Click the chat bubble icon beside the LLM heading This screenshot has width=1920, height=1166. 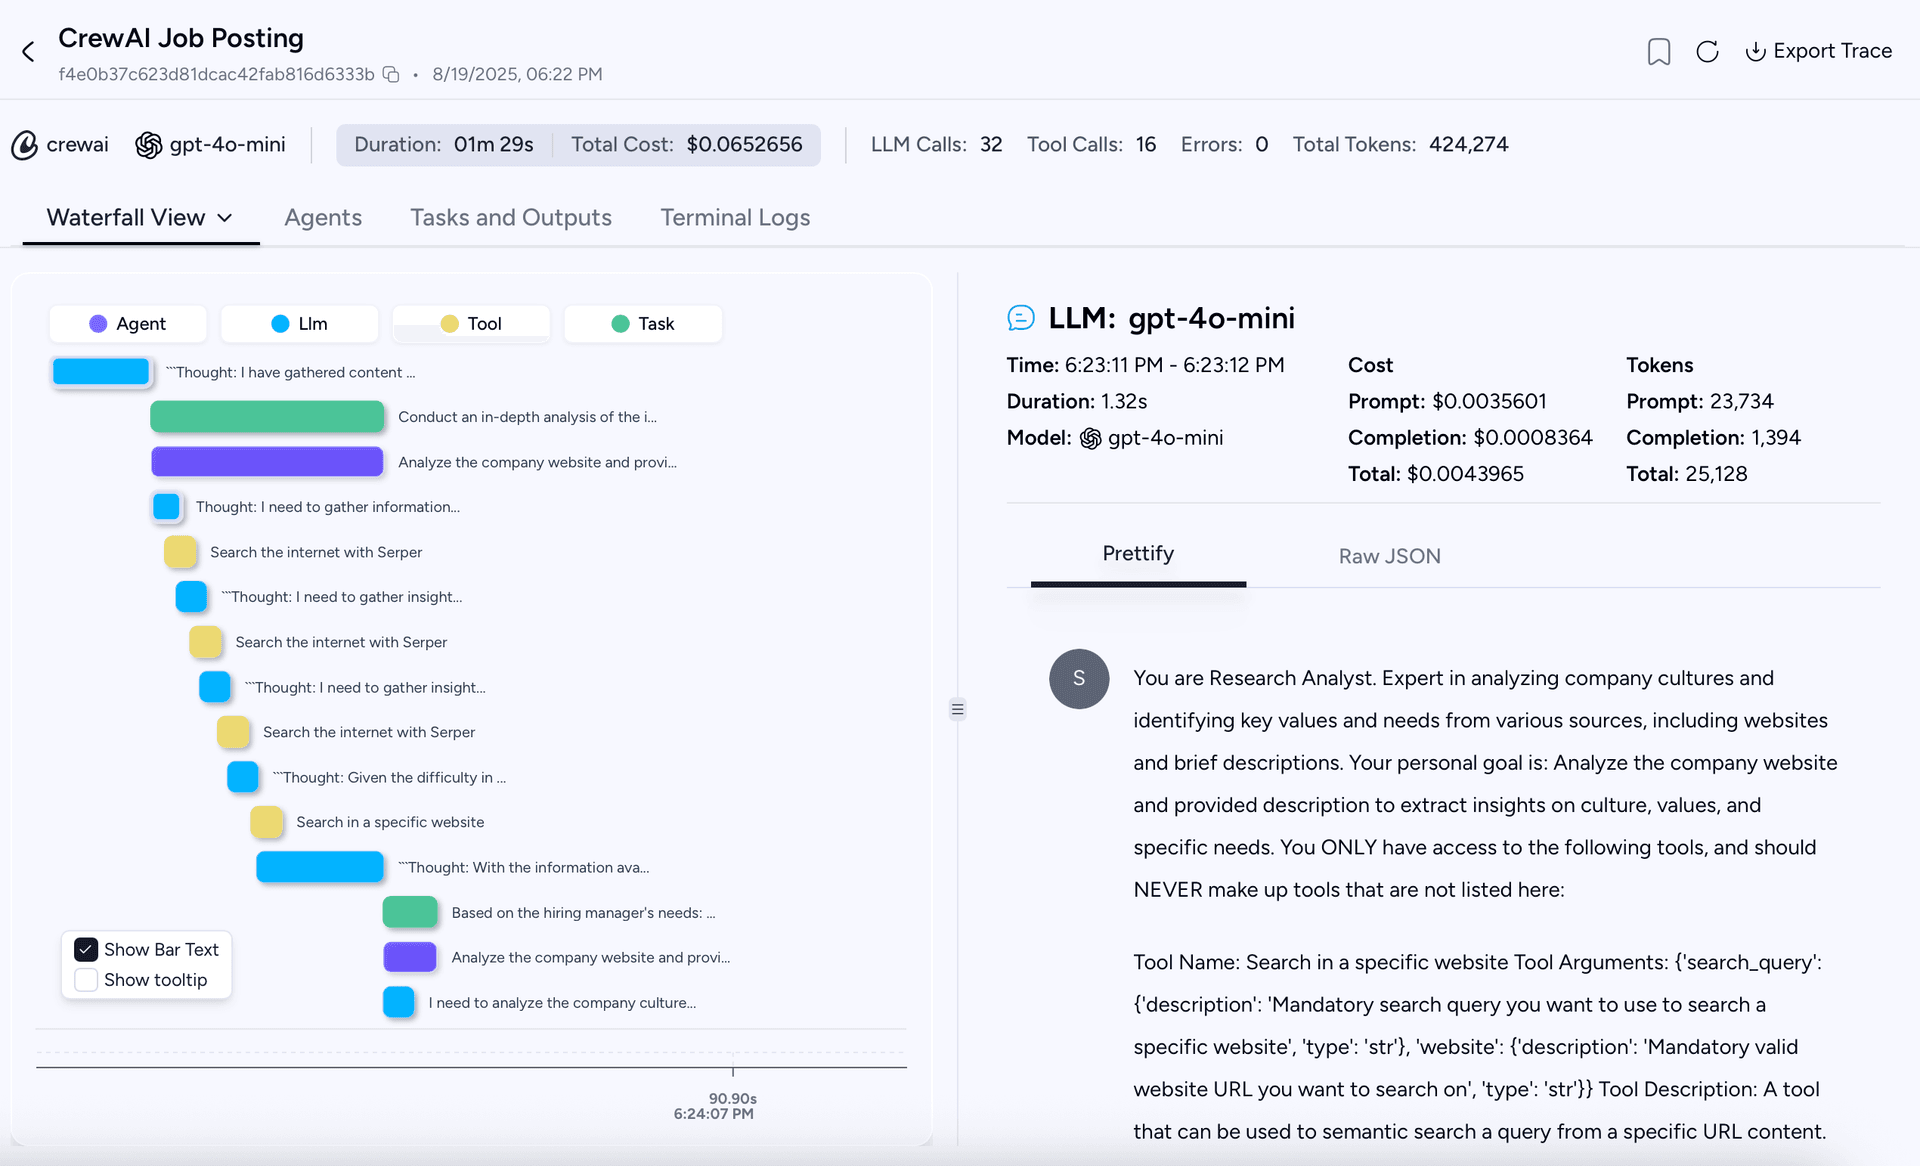point(1021,318)
